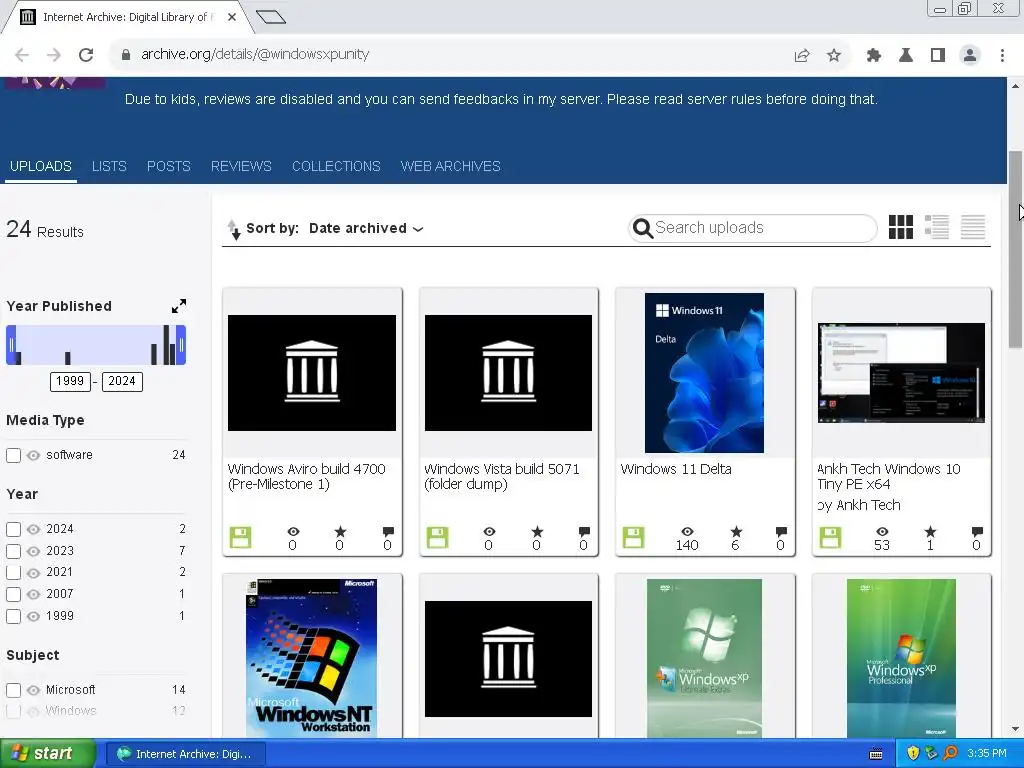Open Windows 11 Delta title link
Image resolution: width=1024 pixels, height=768 pixels.
676,469
